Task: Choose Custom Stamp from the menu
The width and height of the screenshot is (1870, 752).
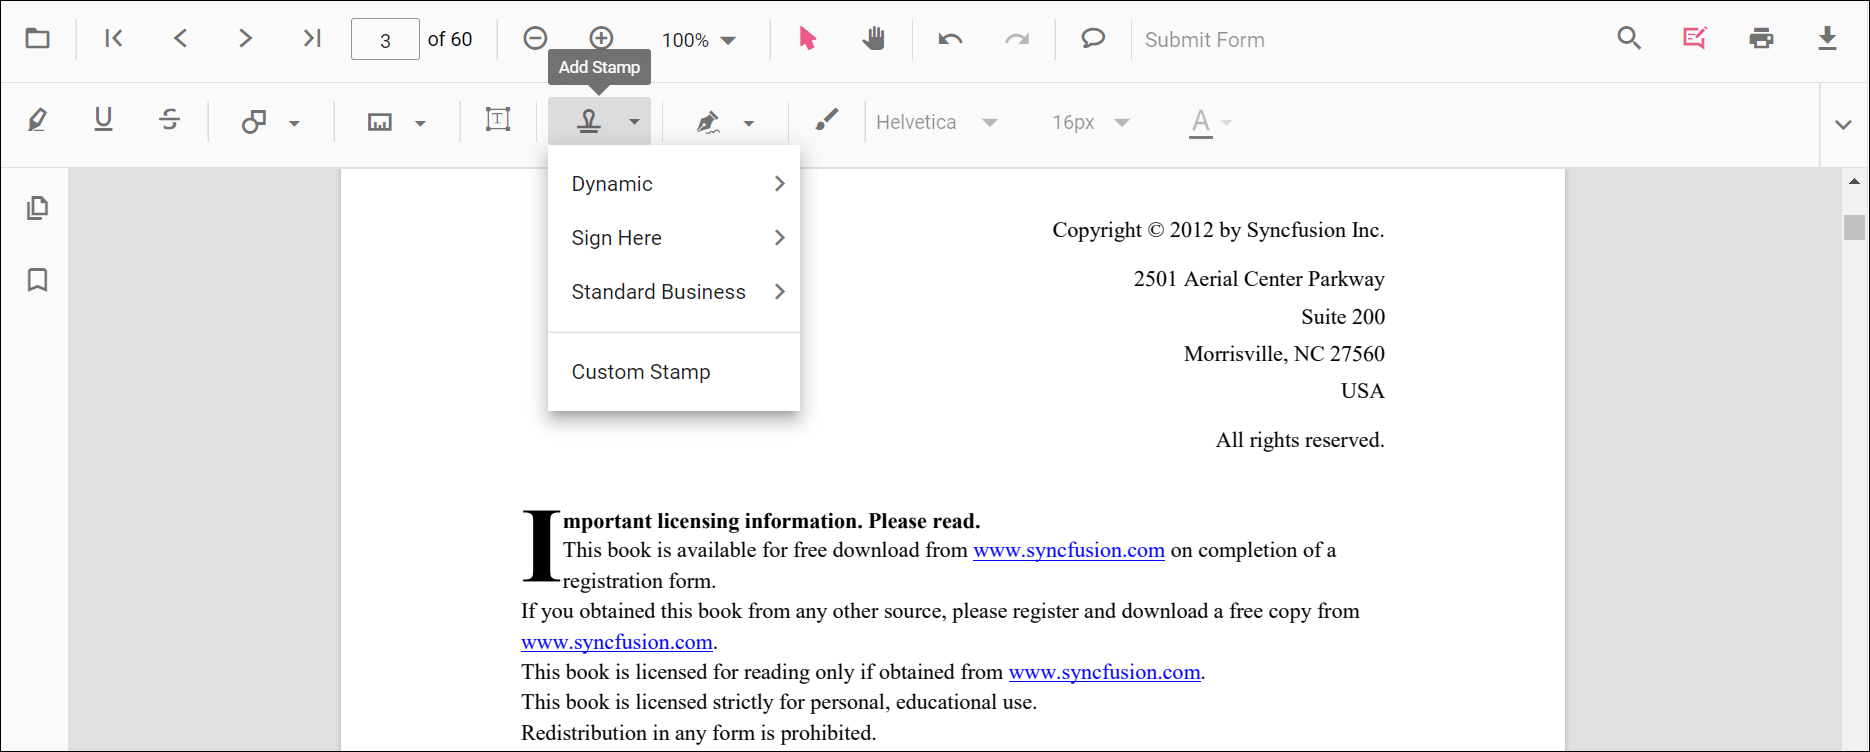Action: tap(641, 372)
